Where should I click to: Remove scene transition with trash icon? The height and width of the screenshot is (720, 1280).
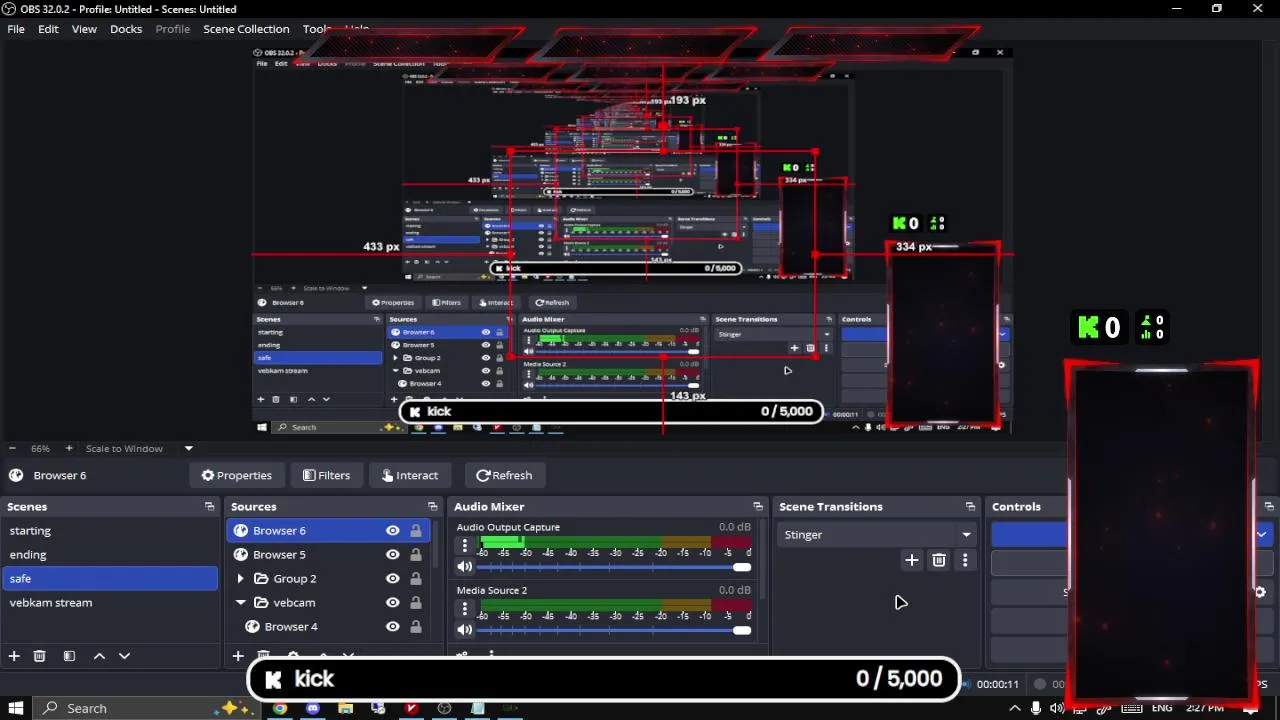939,560
